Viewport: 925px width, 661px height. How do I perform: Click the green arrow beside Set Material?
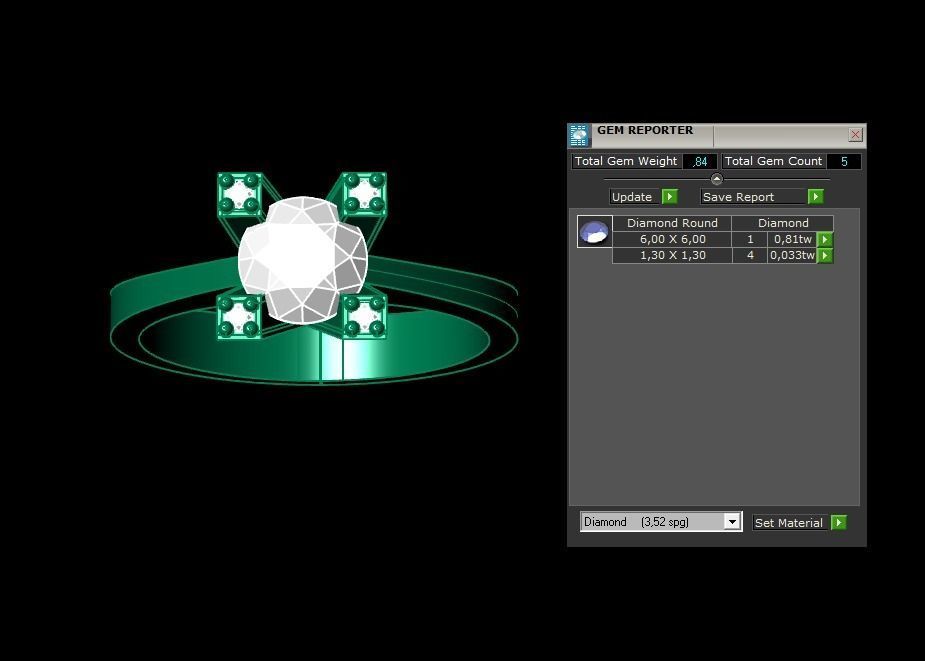click(x=838, y=522)
